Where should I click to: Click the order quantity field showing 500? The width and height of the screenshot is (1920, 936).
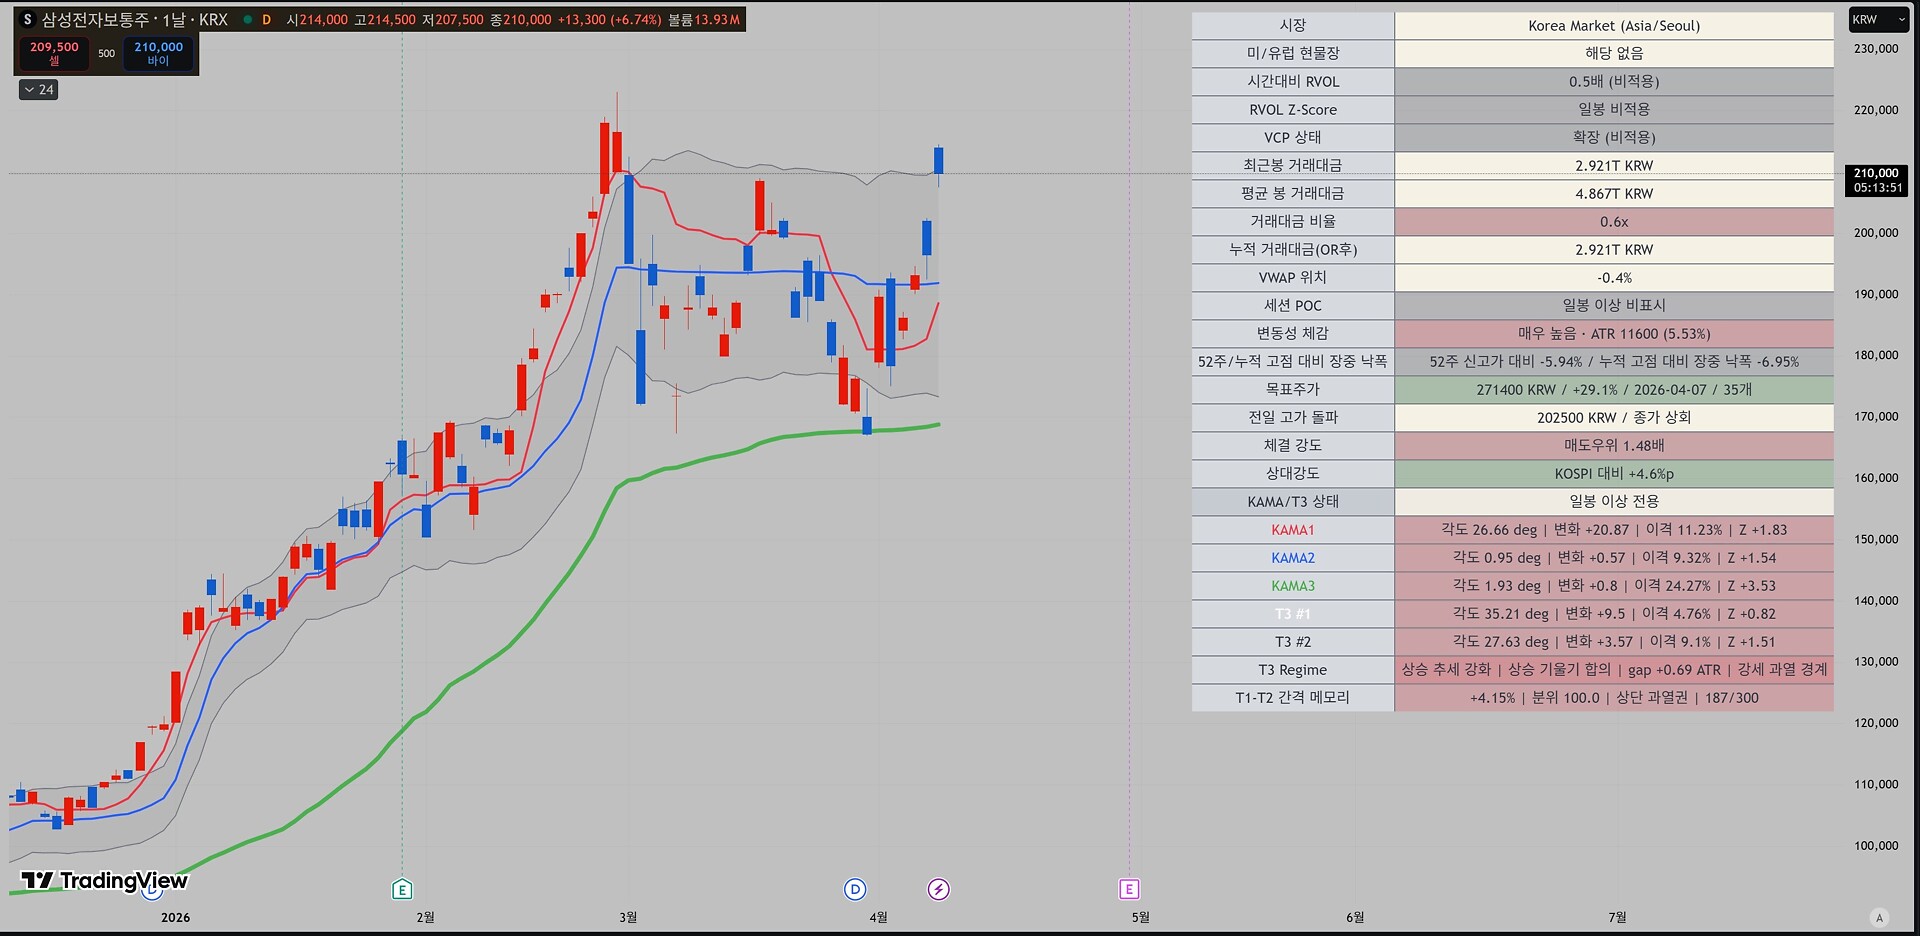pyautogui.click(x=107, y=53)
